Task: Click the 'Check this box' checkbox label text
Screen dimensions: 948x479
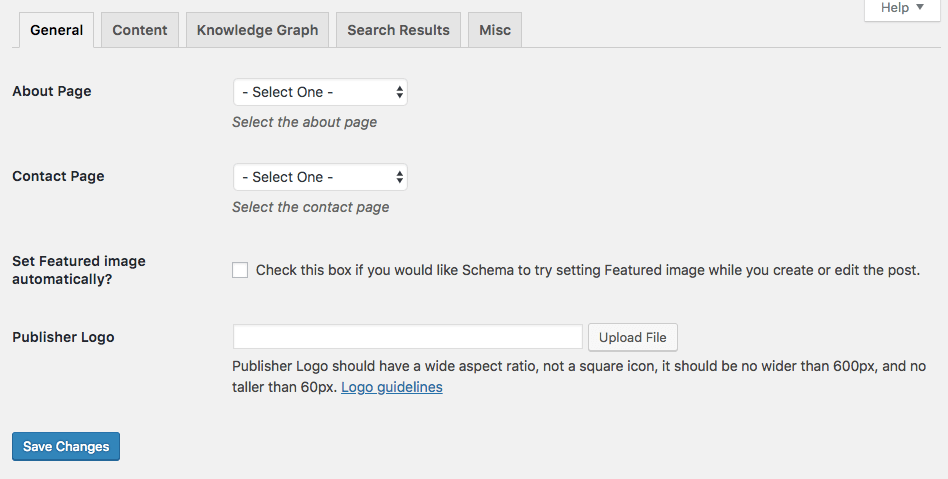Action: tap(587, 270)
